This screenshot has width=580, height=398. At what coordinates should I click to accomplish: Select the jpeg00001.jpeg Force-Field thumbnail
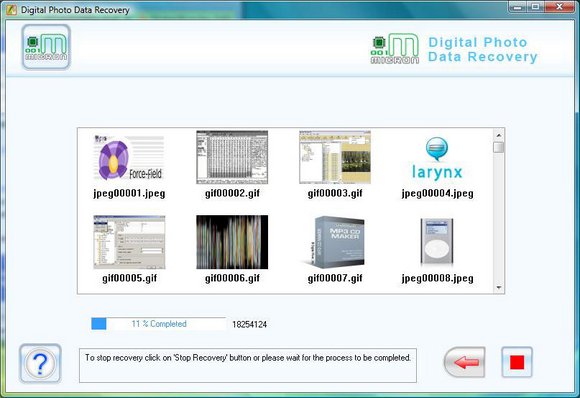129,158
